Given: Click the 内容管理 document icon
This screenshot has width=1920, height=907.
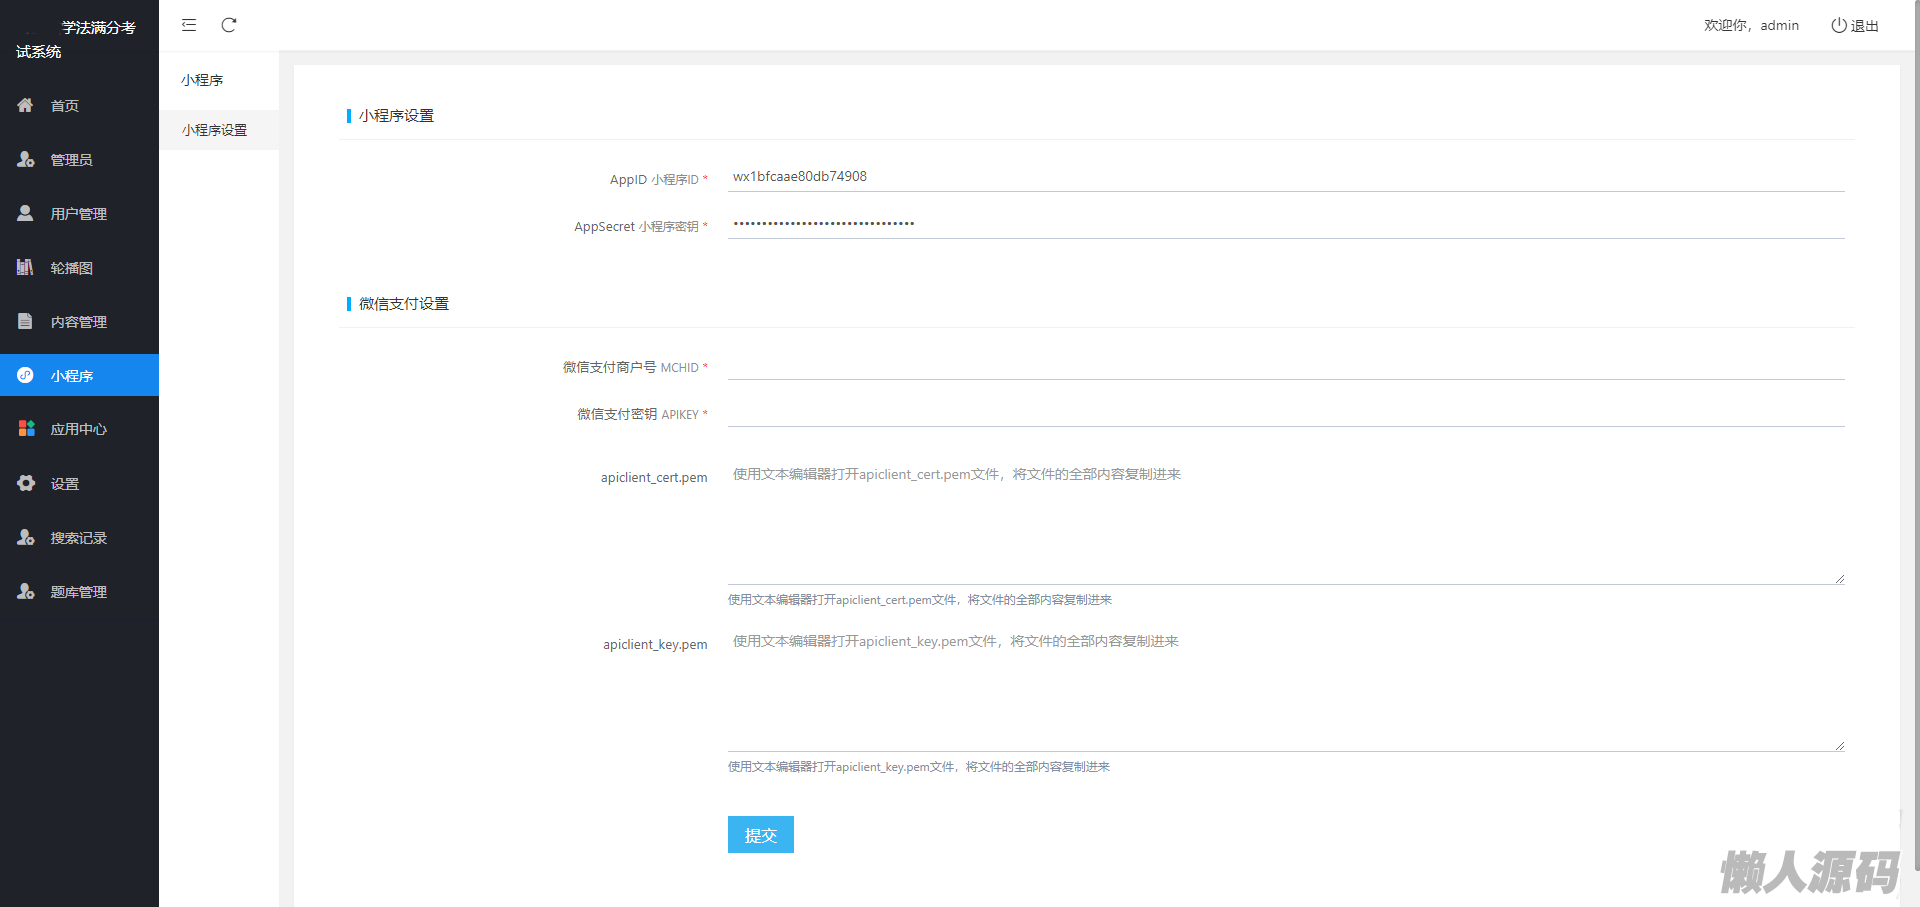Looking at the screenshot, I should [x=26, y=321].
